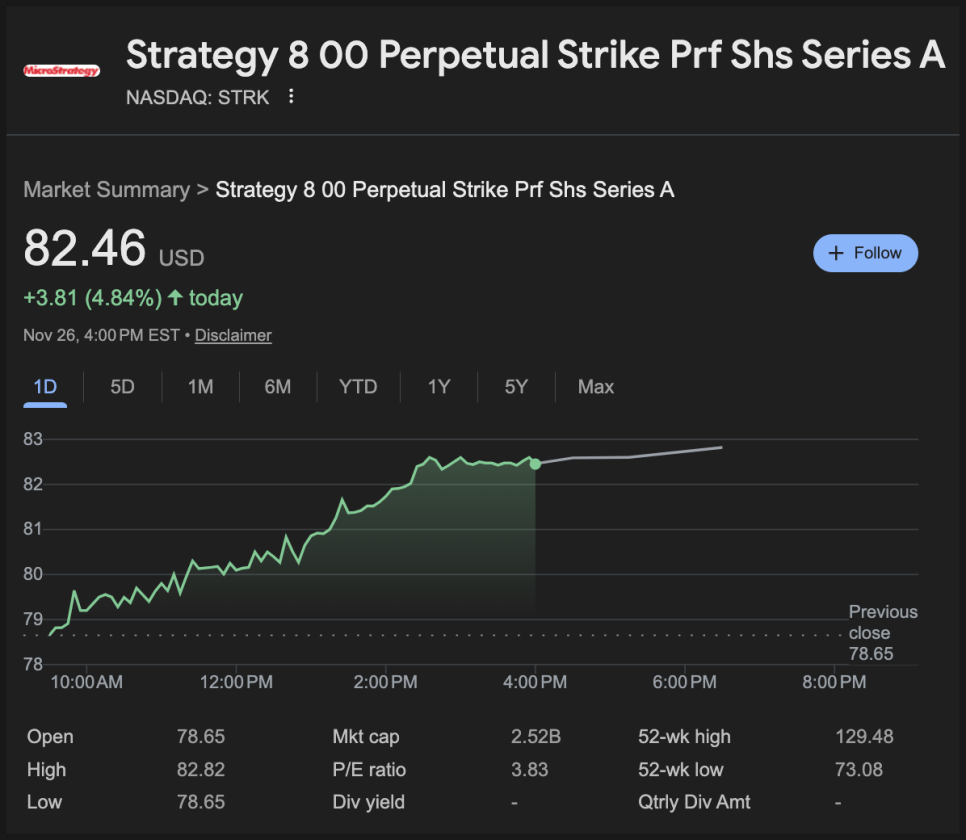Viewport: 966px width, 840px height.
Task: Click the plus Follow button
Action: pos(865,253)
